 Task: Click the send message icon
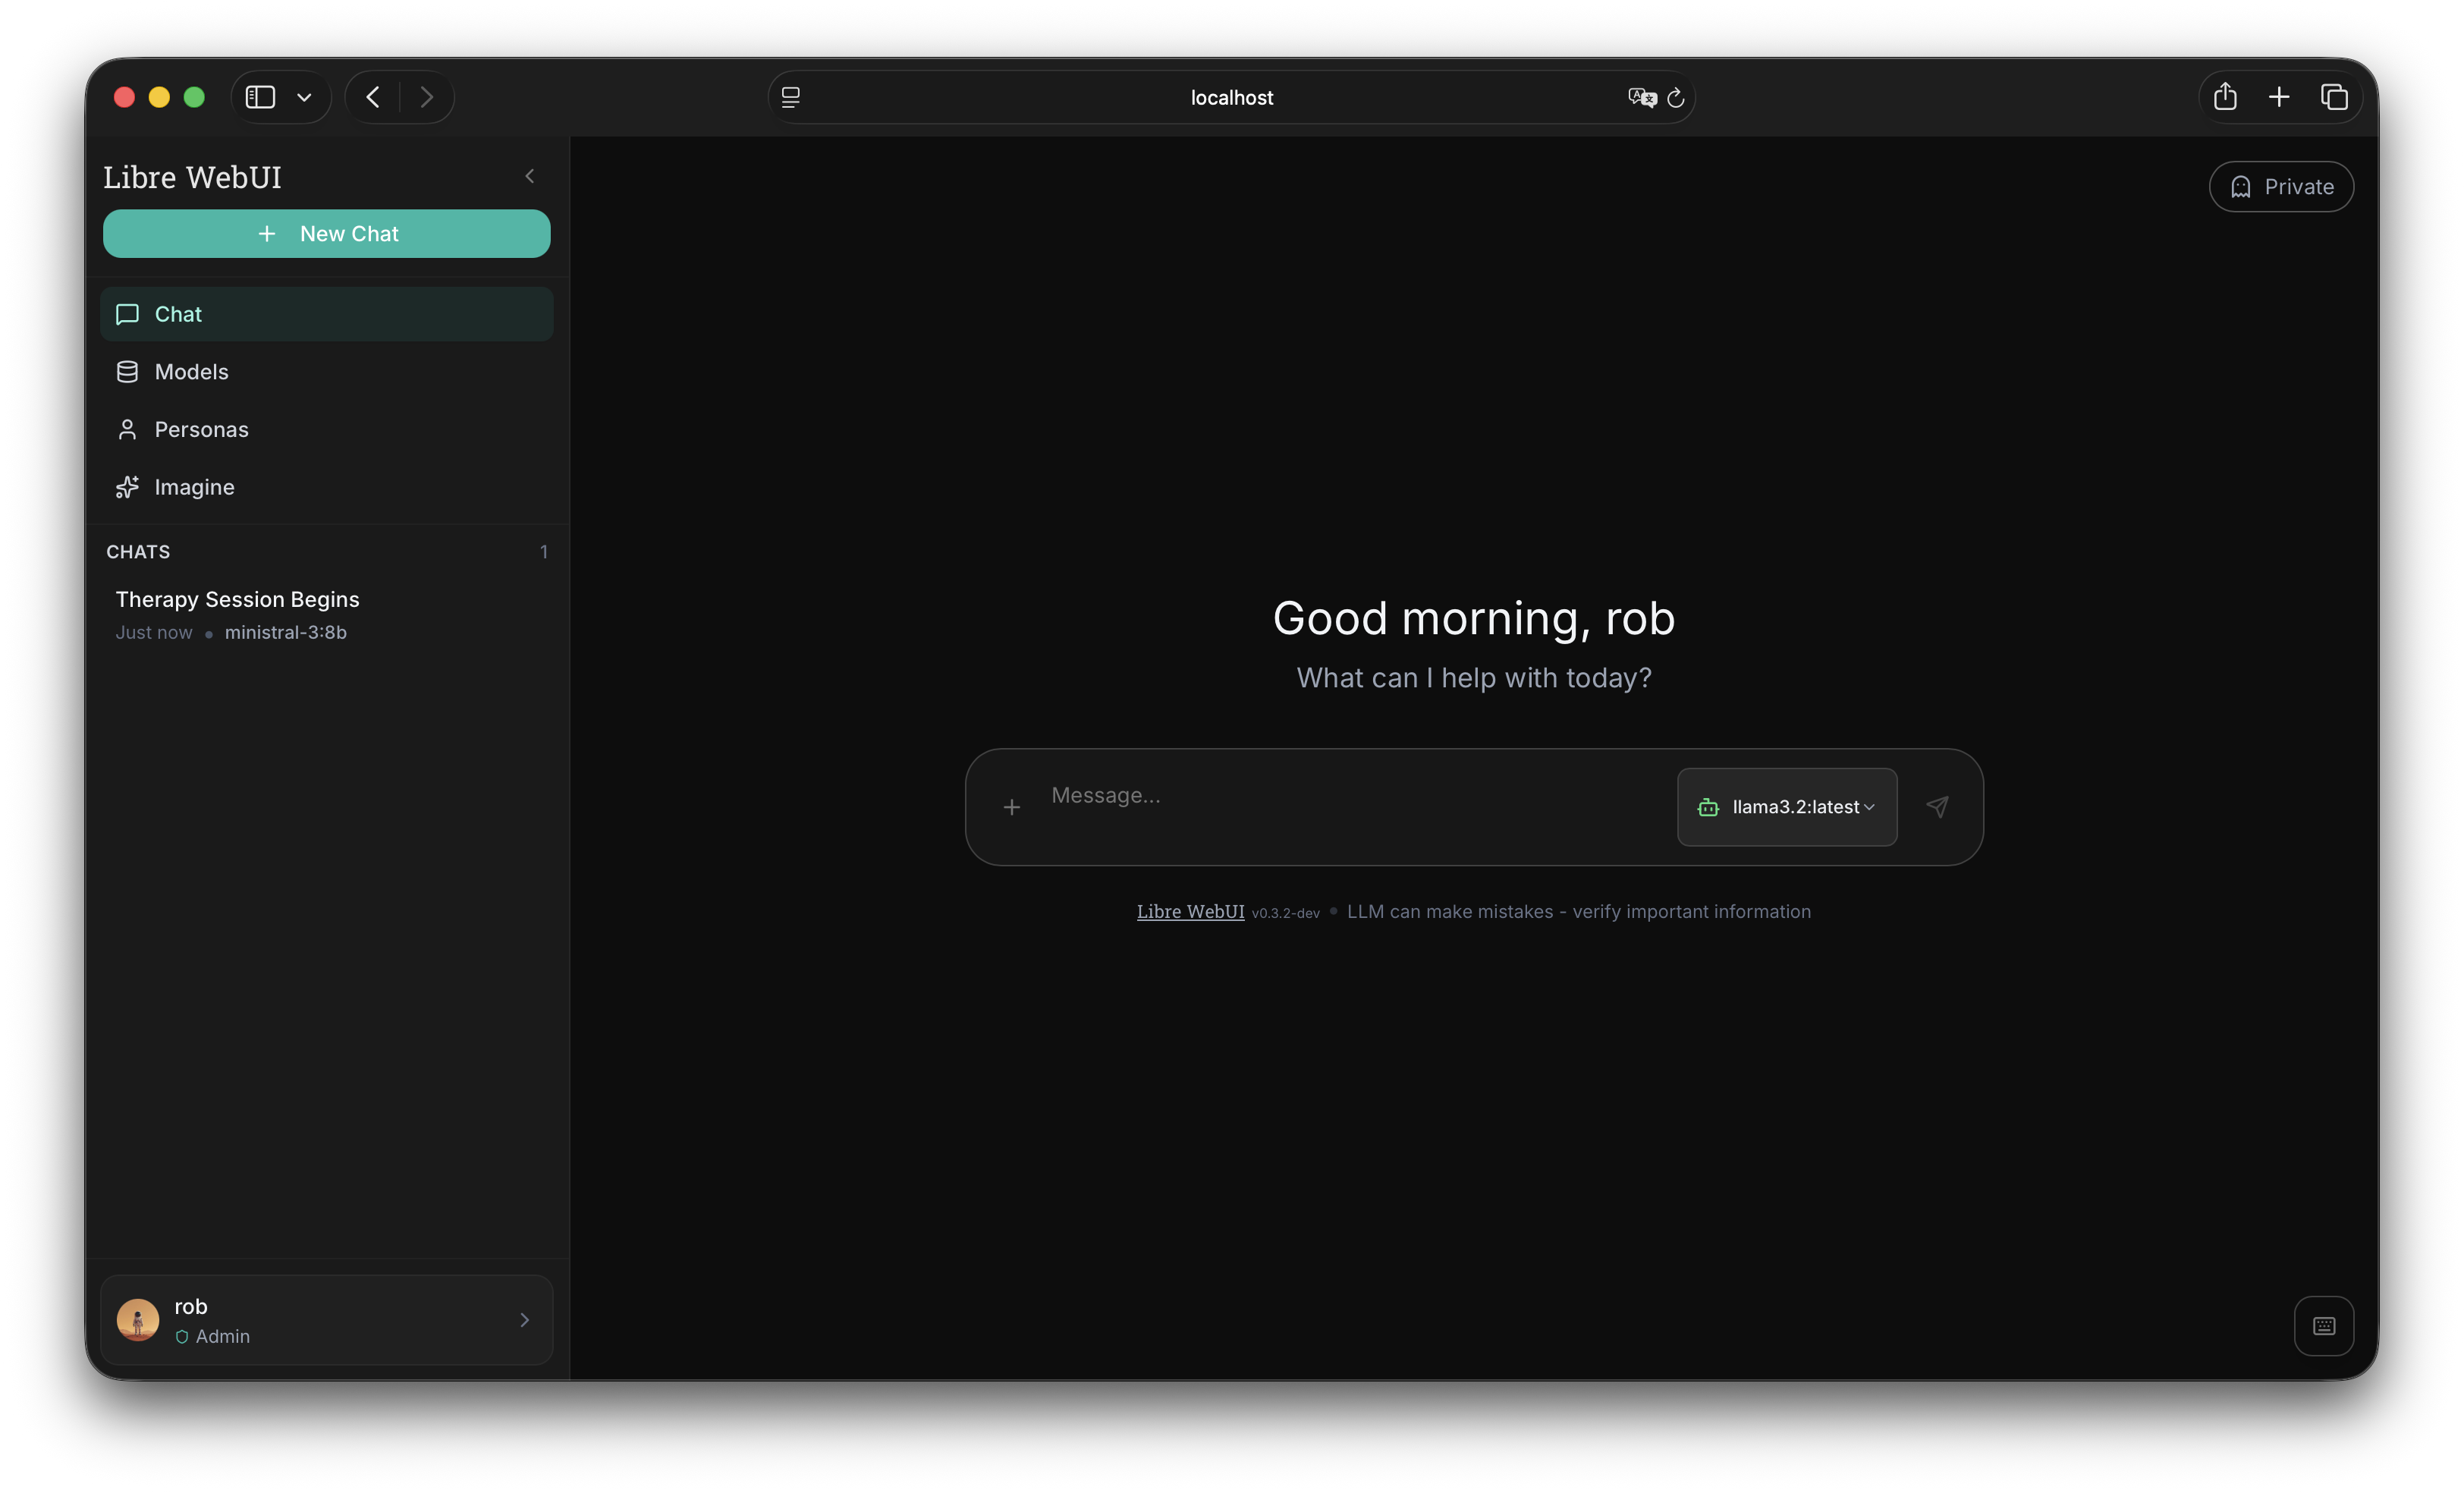(x=1937, y=806)
